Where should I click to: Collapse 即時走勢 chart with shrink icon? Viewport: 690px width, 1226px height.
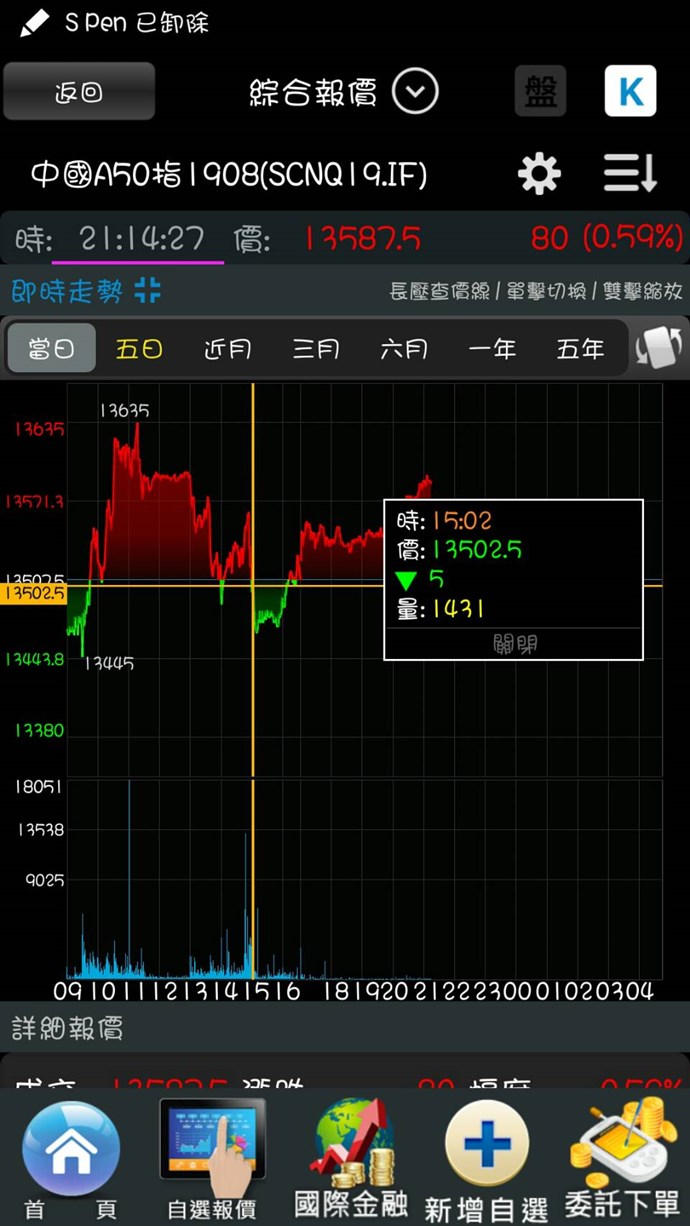(x=148, y=291)
